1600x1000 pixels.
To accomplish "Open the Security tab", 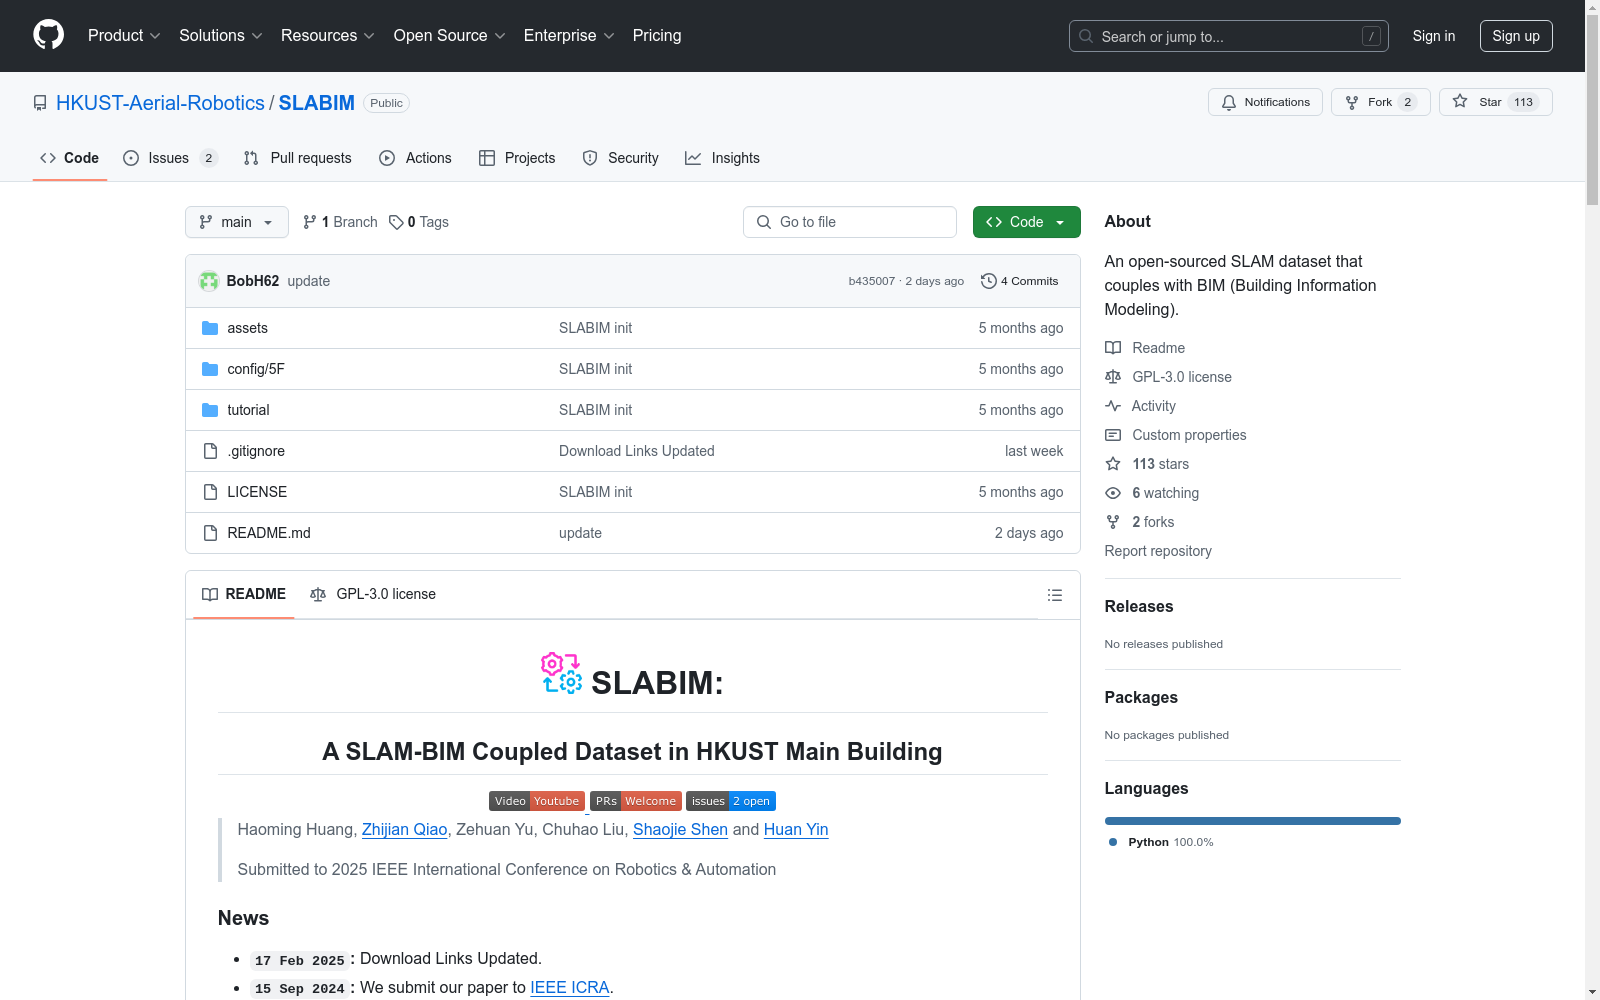I will (621, 158).
